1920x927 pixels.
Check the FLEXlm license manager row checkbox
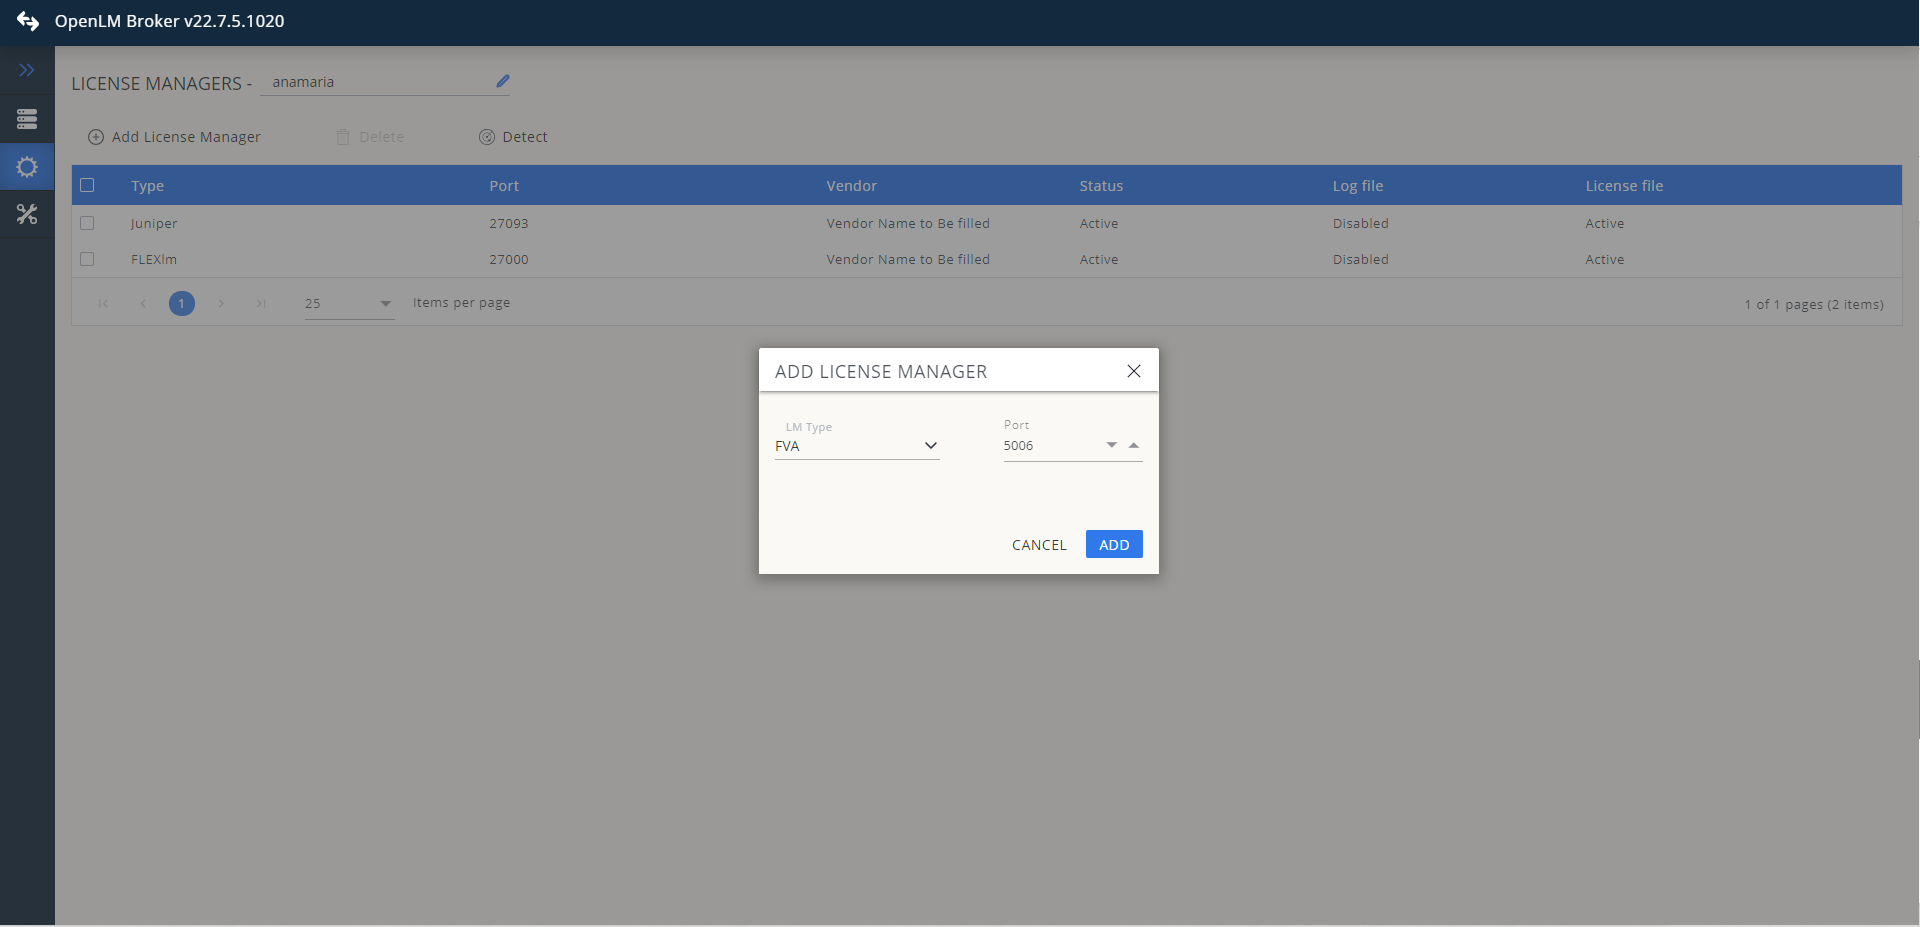coord(87,259)
